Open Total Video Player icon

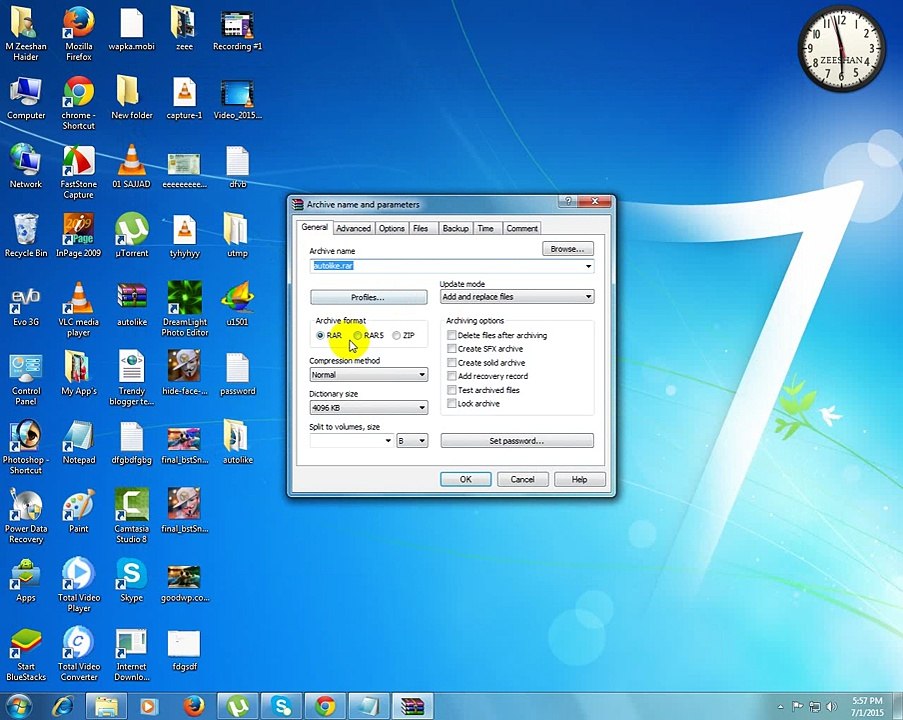79,585
